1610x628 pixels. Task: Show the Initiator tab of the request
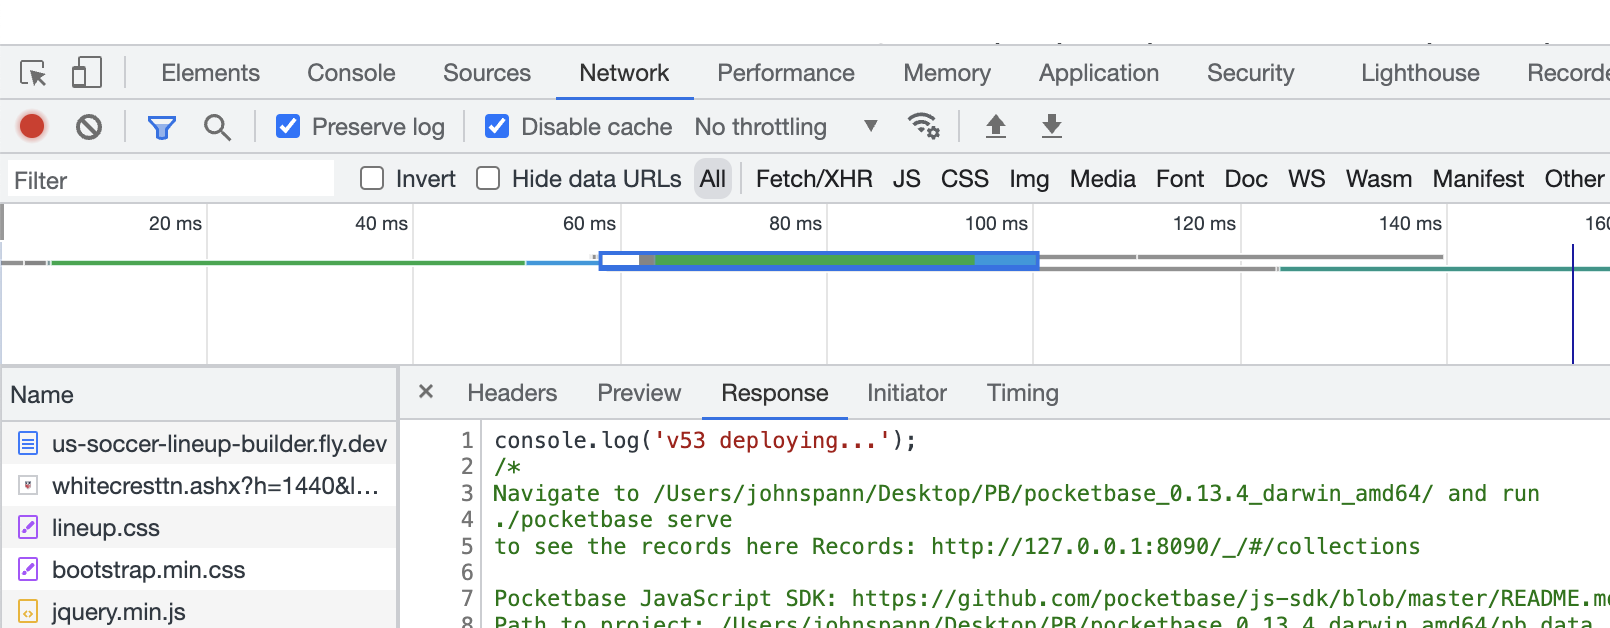tap(907, 393)
